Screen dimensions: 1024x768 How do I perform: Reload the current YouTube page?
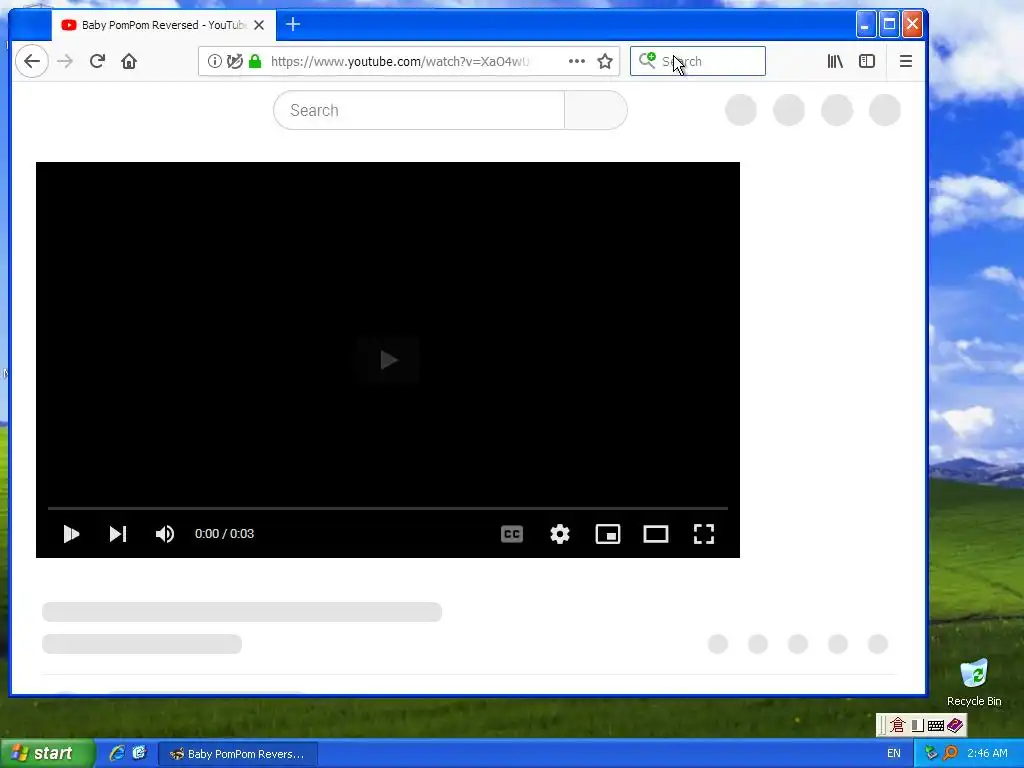tap(97, 61)
